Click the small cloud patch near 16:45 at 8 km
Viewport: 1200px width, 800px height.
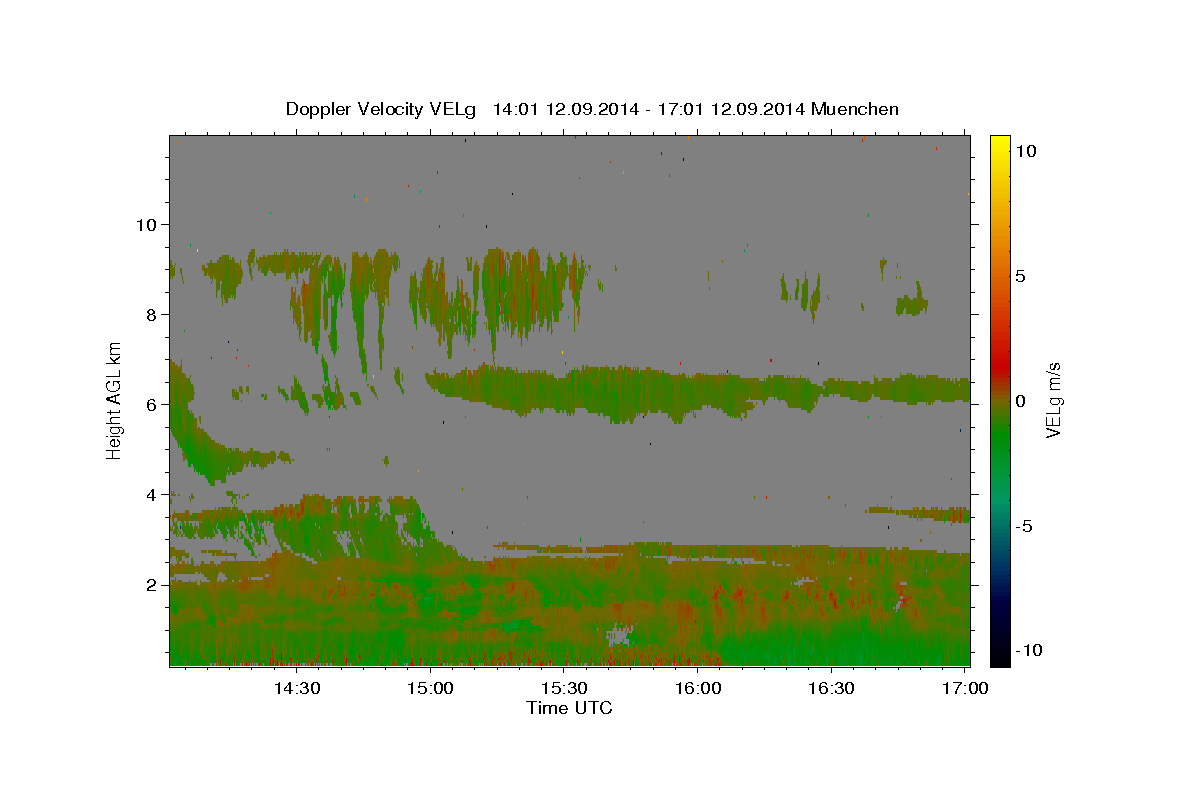point(912,303)
